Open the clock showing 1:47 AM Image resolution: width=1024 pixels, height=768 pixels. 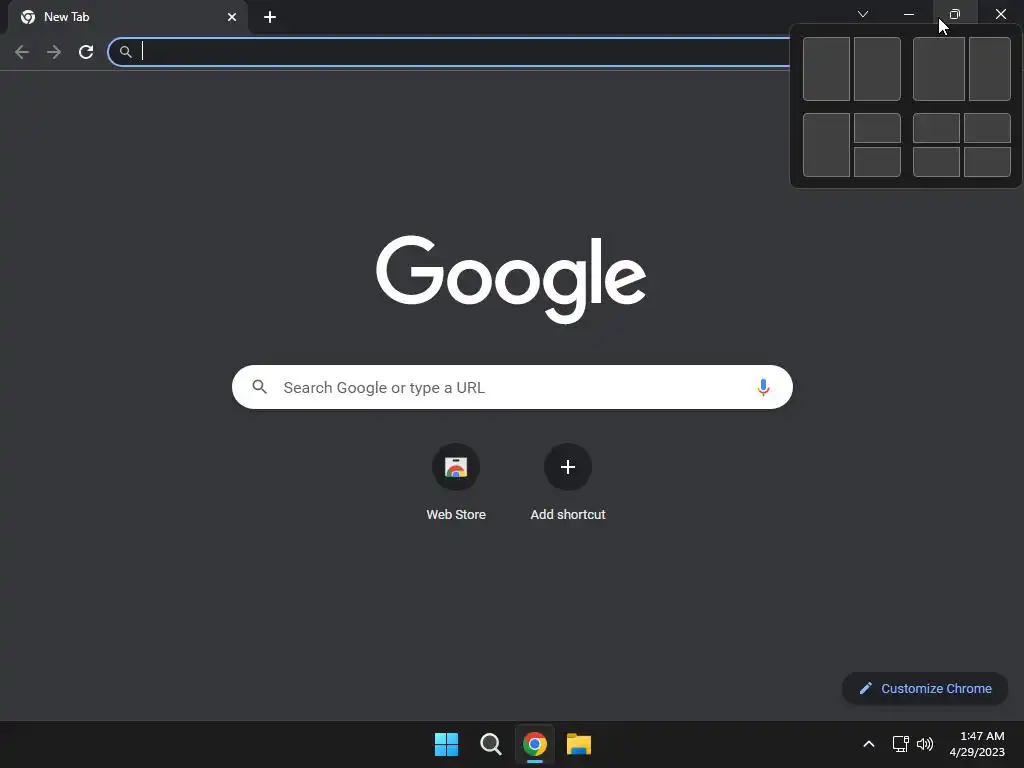pos(977,744)
